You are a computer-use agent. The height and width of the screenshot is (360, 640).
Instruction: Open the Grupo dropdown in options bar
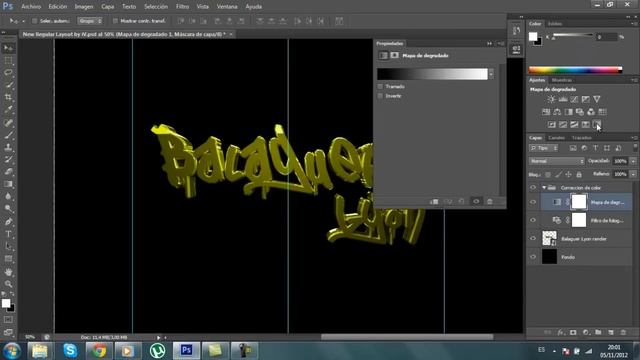tap(90, 21)
